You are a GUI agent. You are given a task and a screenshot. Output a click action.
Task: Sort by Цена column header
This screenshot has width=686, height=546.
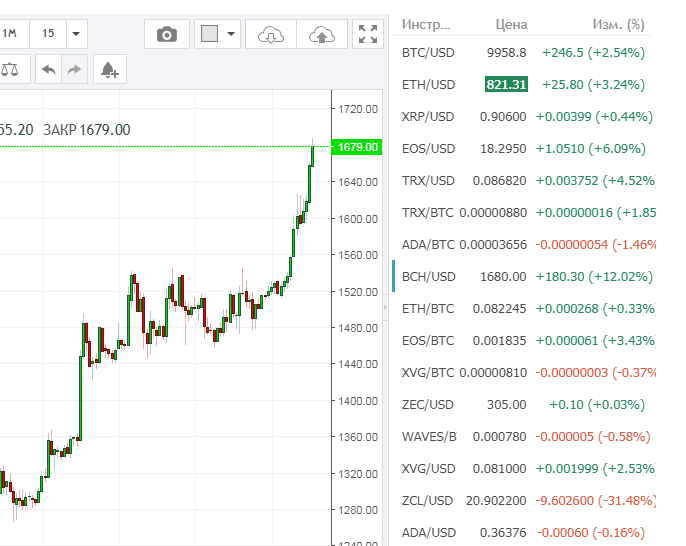[x=511, y=24]
